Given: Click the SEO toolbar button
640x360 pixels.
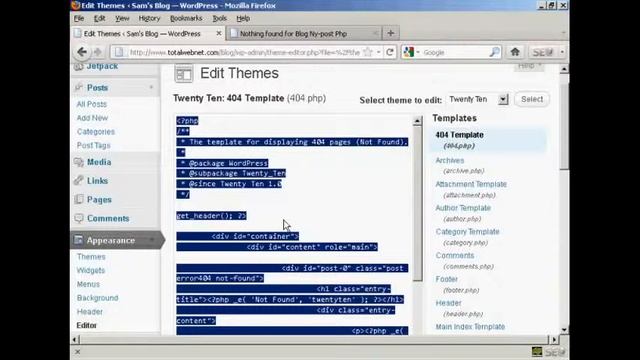Looking at the screenshot, I should (543, 52).
